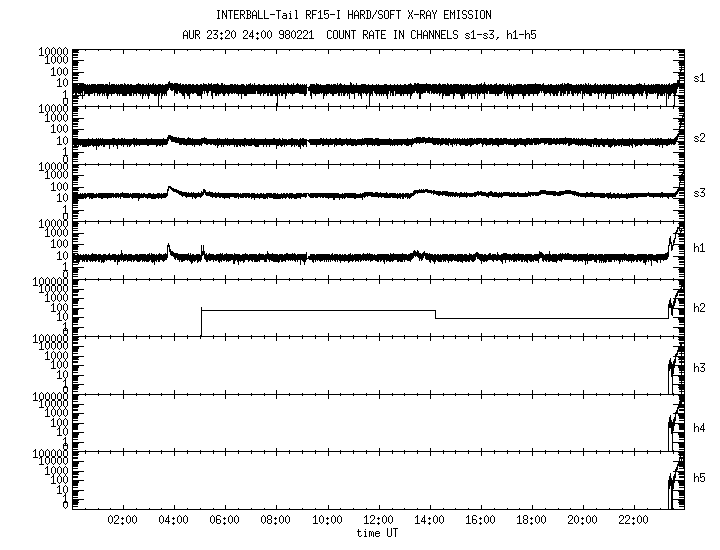Click the s1 channel label
This screenshot has height=550, width=720.
(x=699, y=78)
